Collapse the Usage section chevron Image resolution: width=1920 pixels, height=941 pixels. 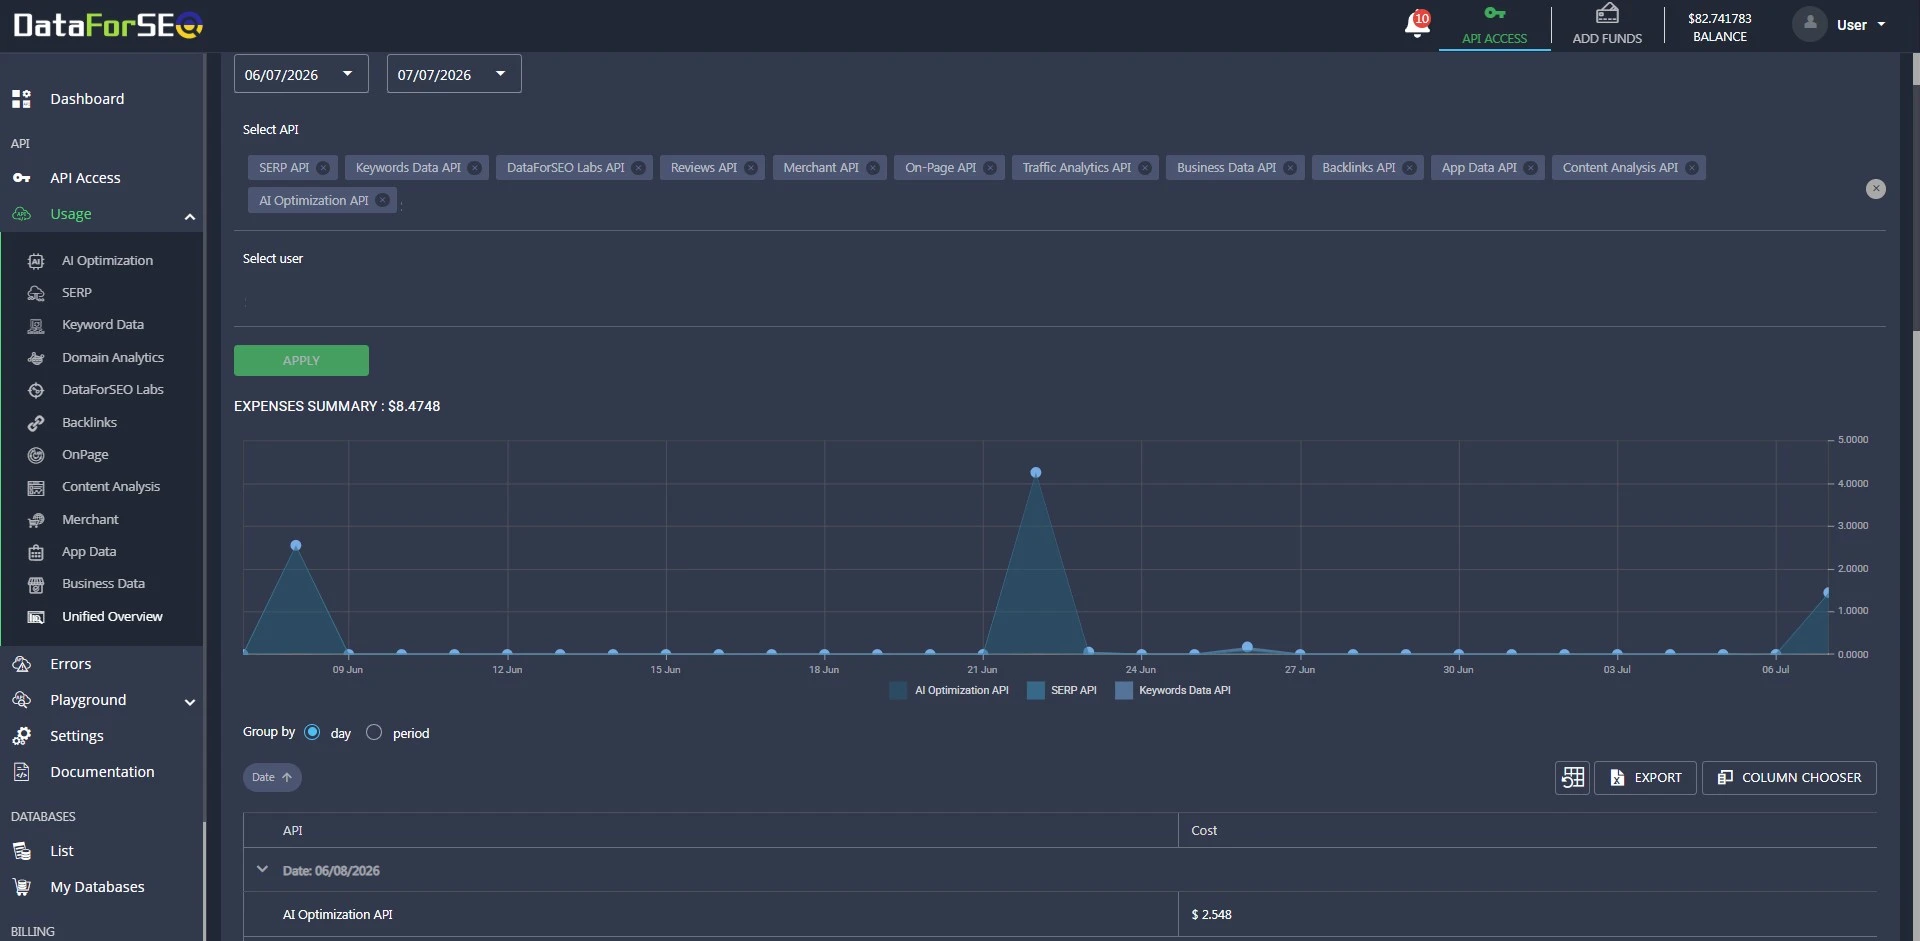coord(189,217)
